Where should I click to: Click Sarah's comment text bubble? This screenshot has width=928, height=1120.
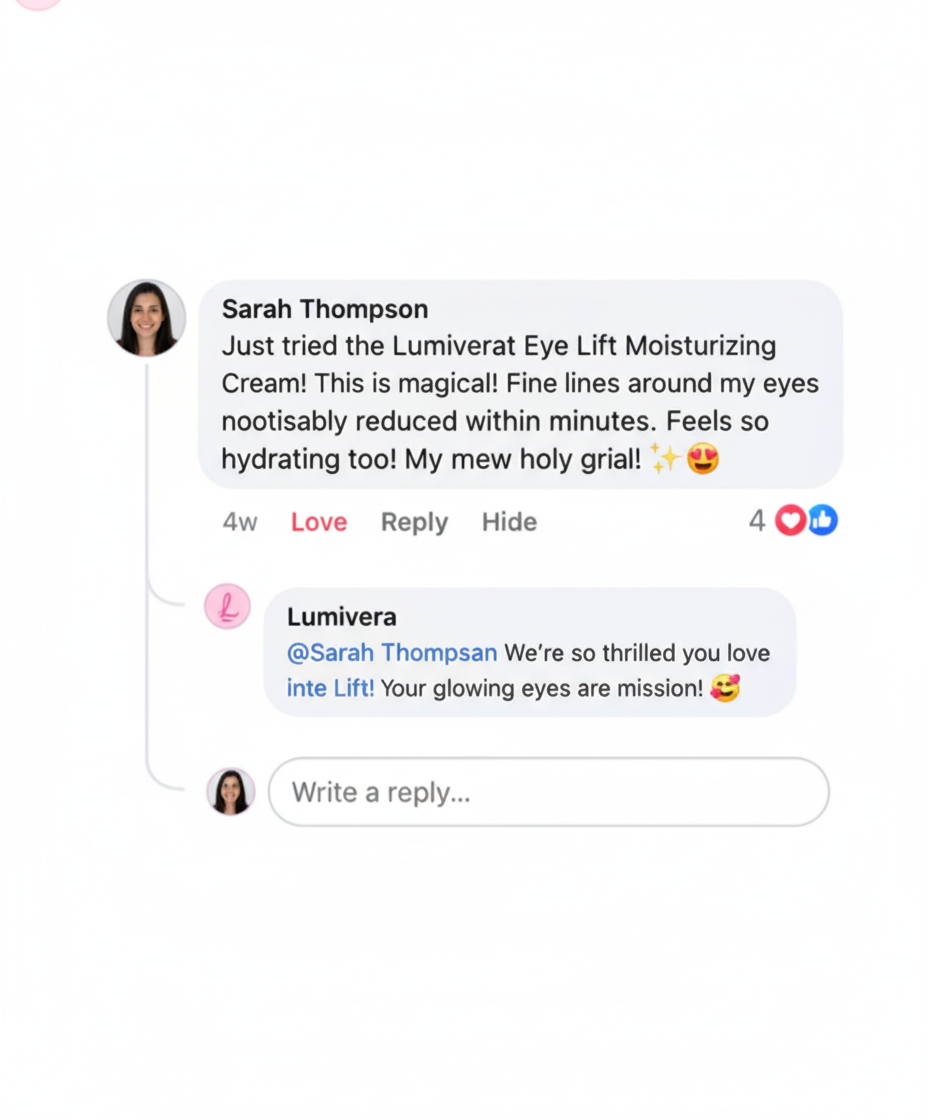click(521, 385)
